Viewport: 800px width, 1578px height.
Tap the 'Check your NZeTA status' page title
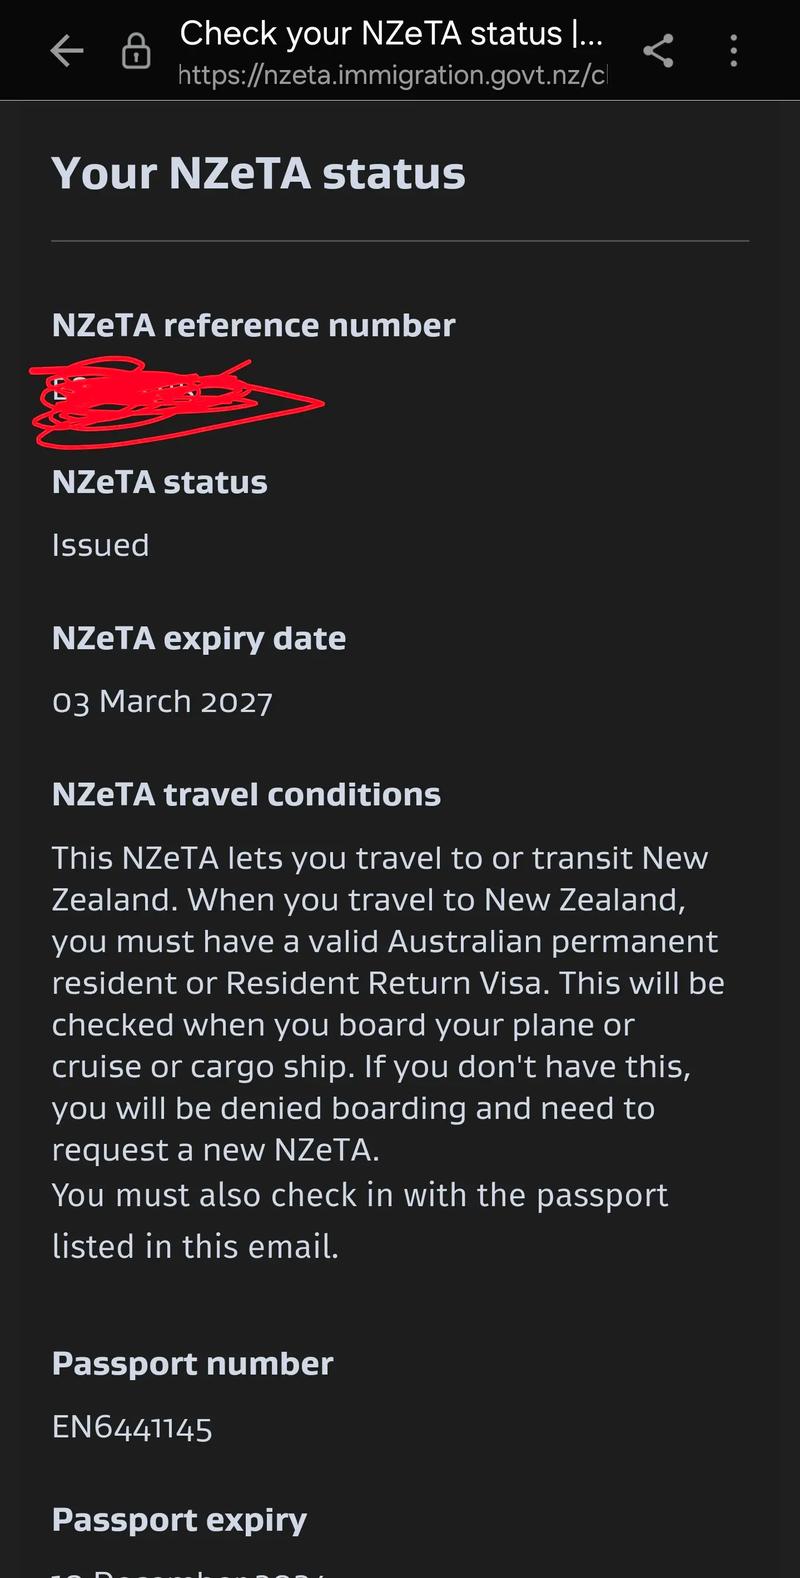point(390,33)
